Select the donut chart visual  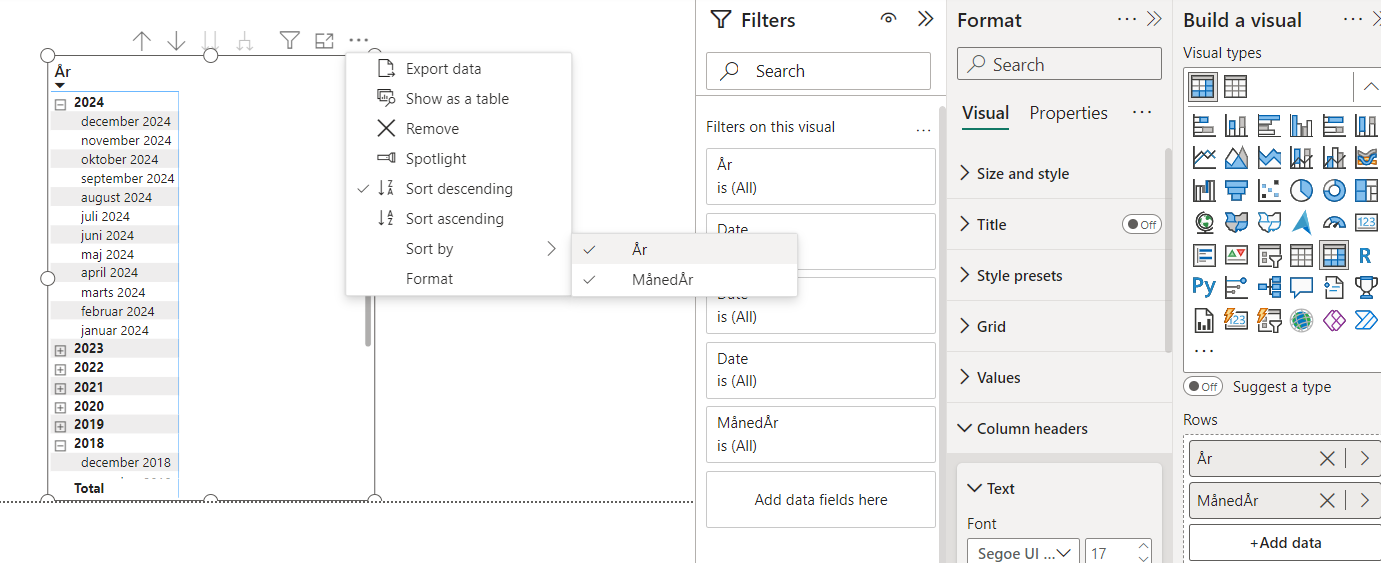1333,190
